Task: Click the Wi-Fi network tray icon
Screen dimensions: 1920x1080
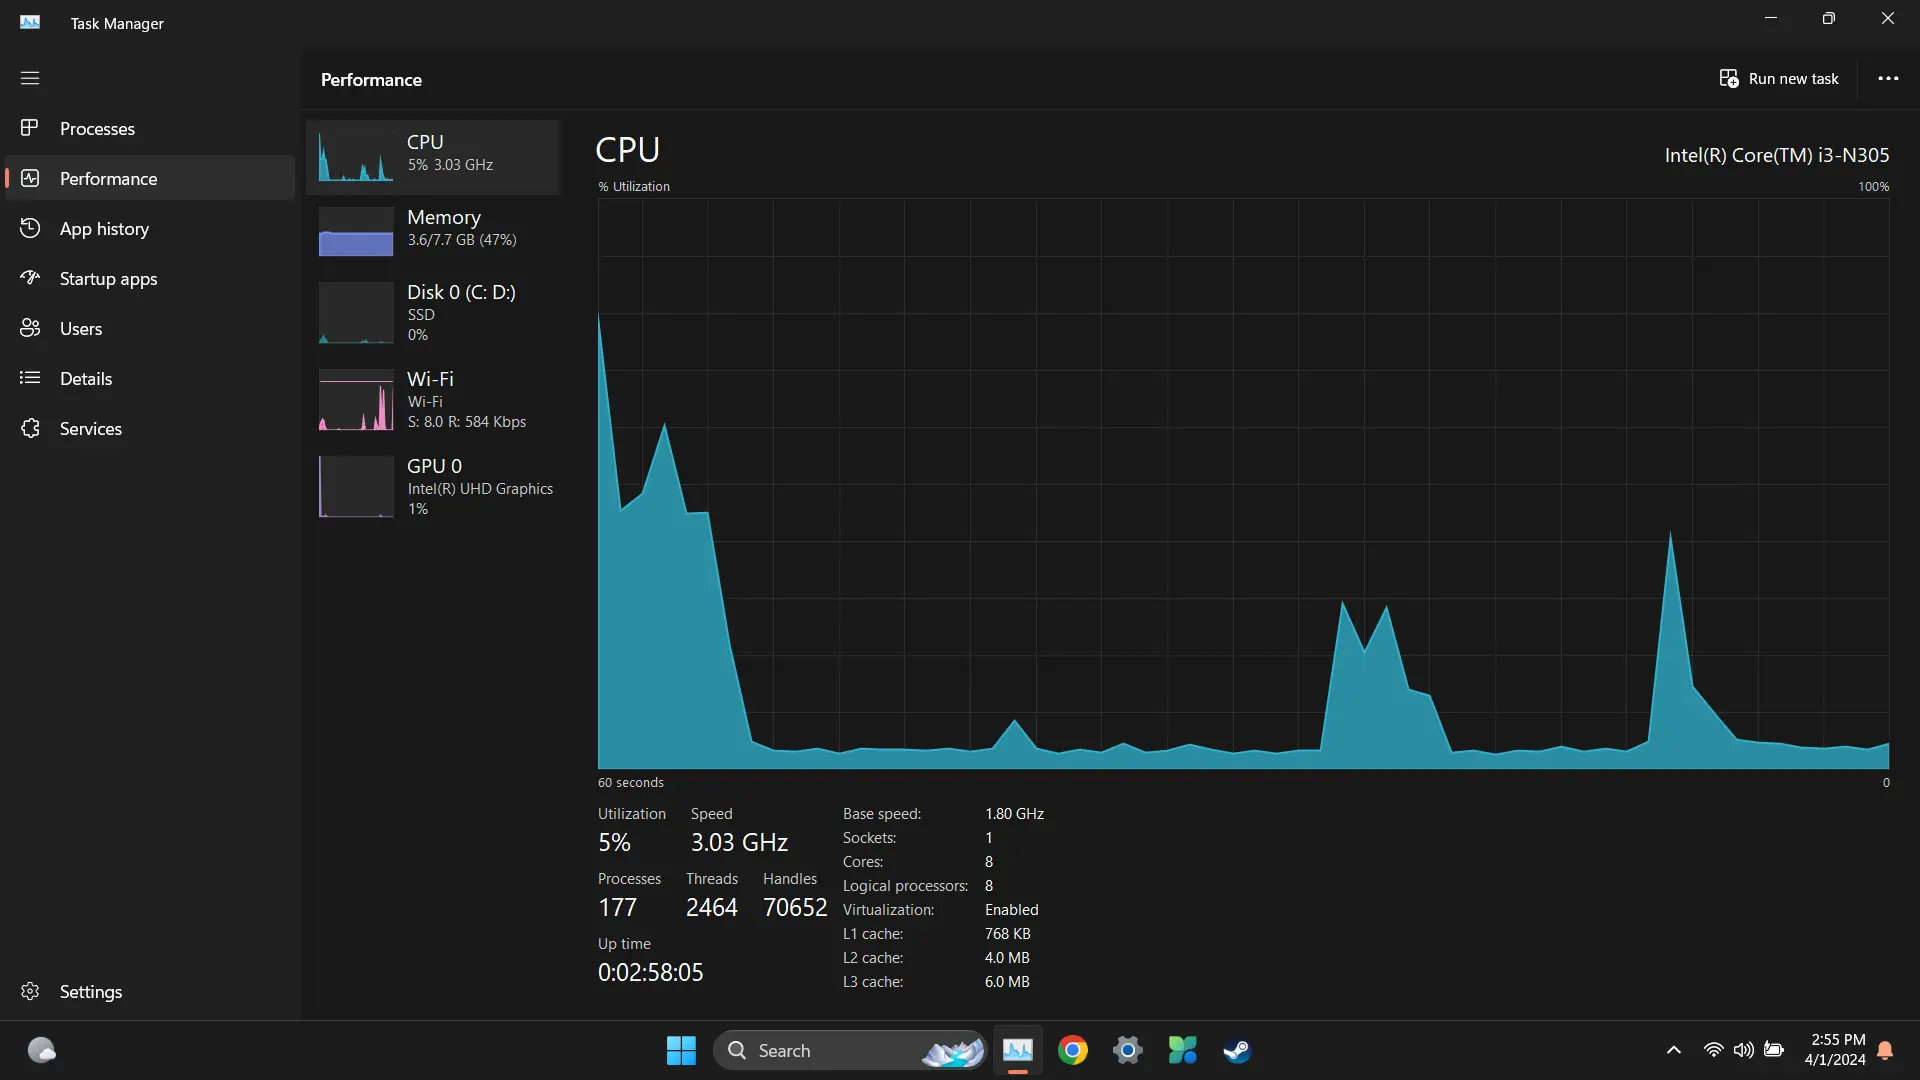Action: [1713, 1050]
